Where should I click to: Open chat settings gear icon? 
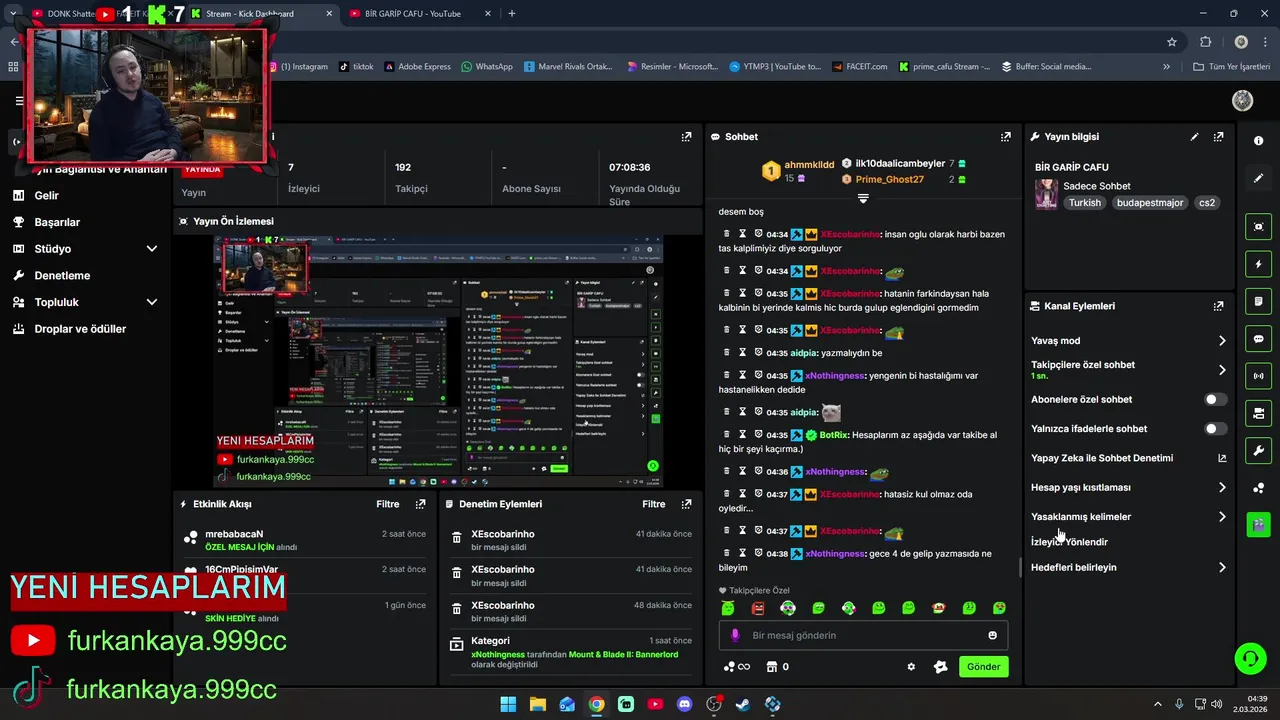coord(911,667)
